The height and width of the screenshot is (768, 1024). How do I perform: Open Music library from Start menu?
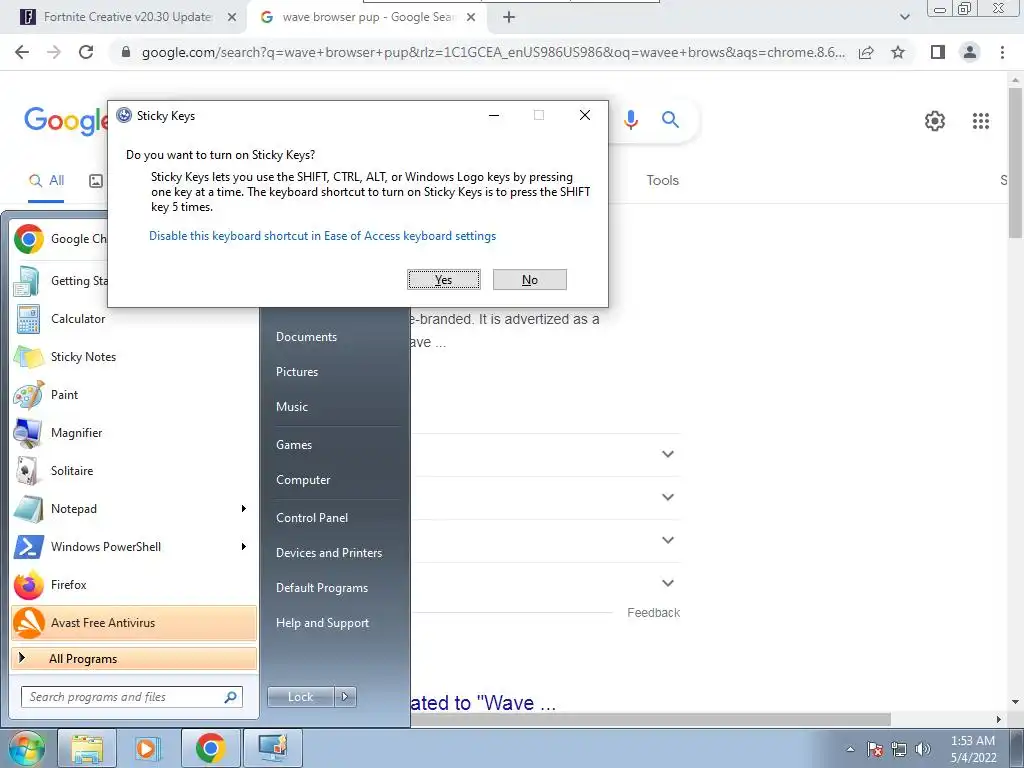292,407
